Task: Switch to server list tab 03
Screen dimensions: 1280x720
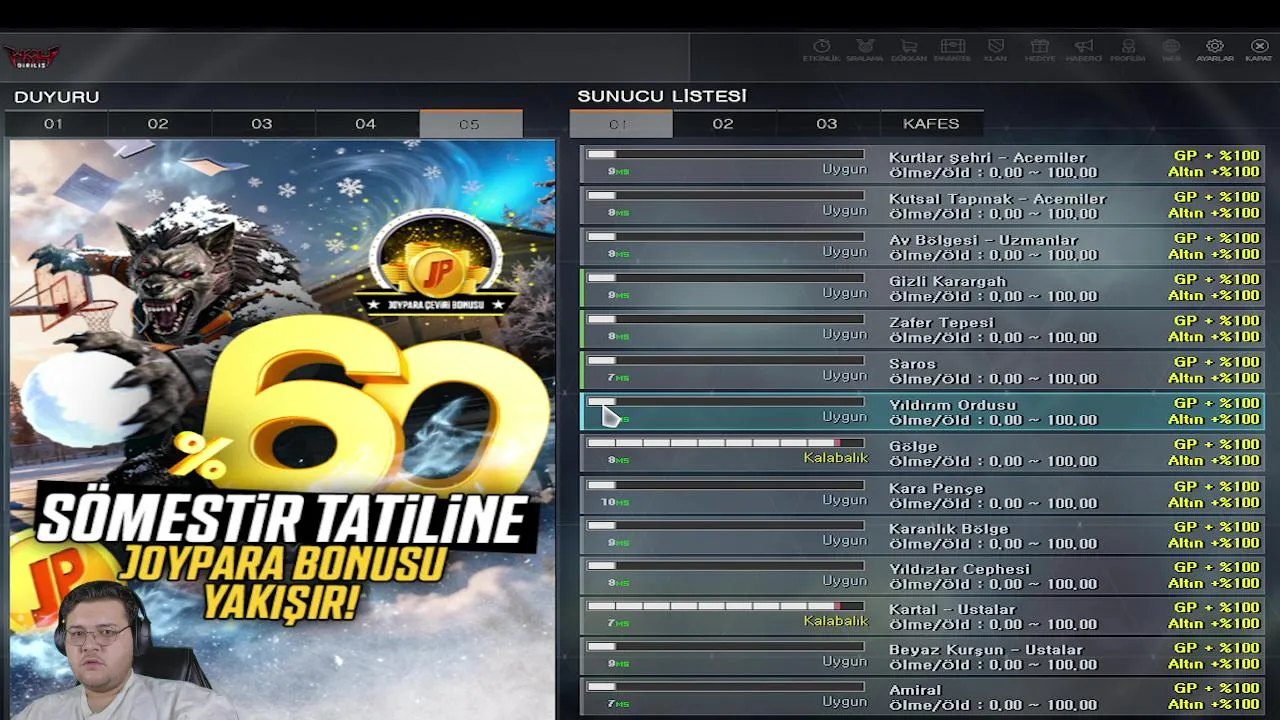Action: (827, 124)
